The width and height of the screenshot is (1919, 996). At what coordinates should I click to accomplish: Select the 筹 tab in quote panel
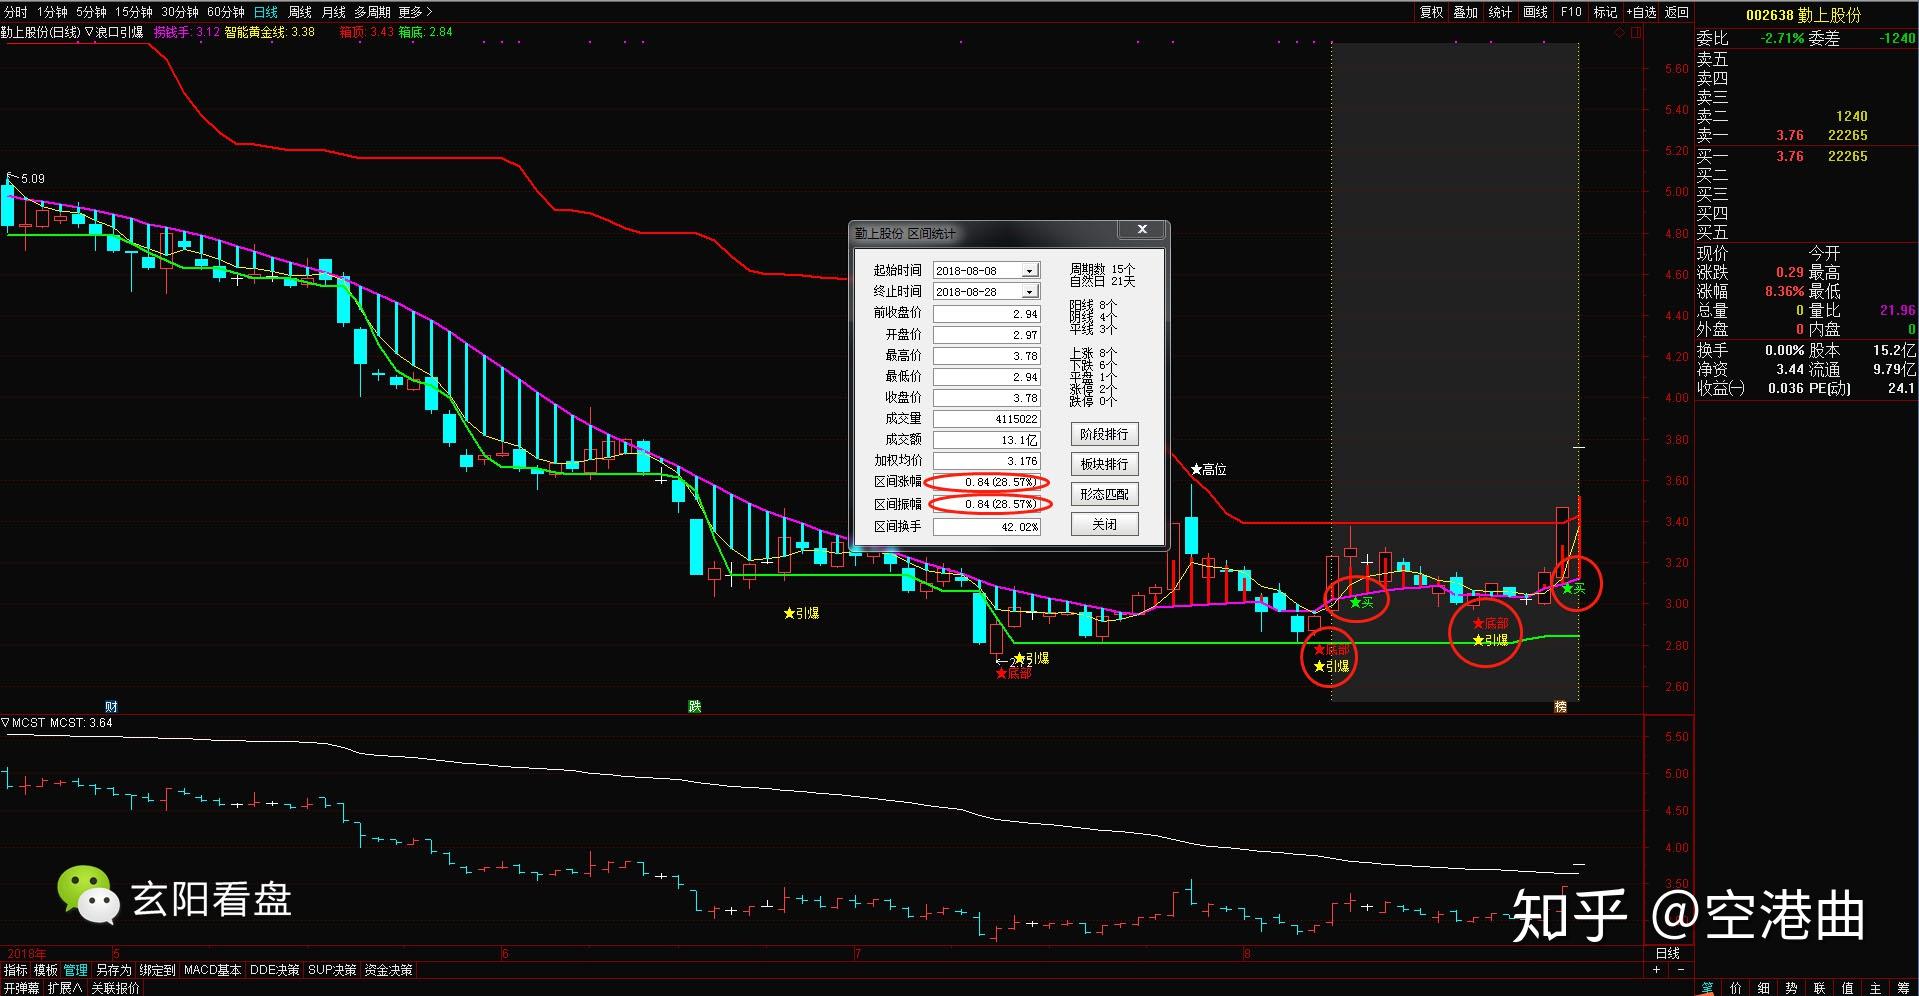(x=1903, y=988)
